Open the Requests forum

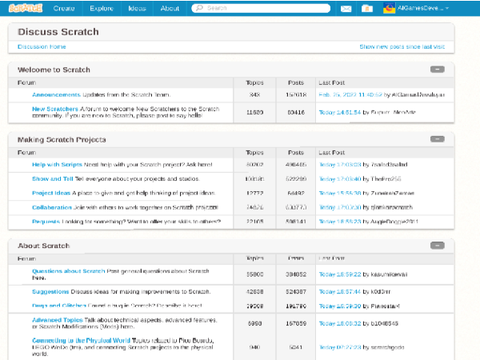[x=46, y=222]
